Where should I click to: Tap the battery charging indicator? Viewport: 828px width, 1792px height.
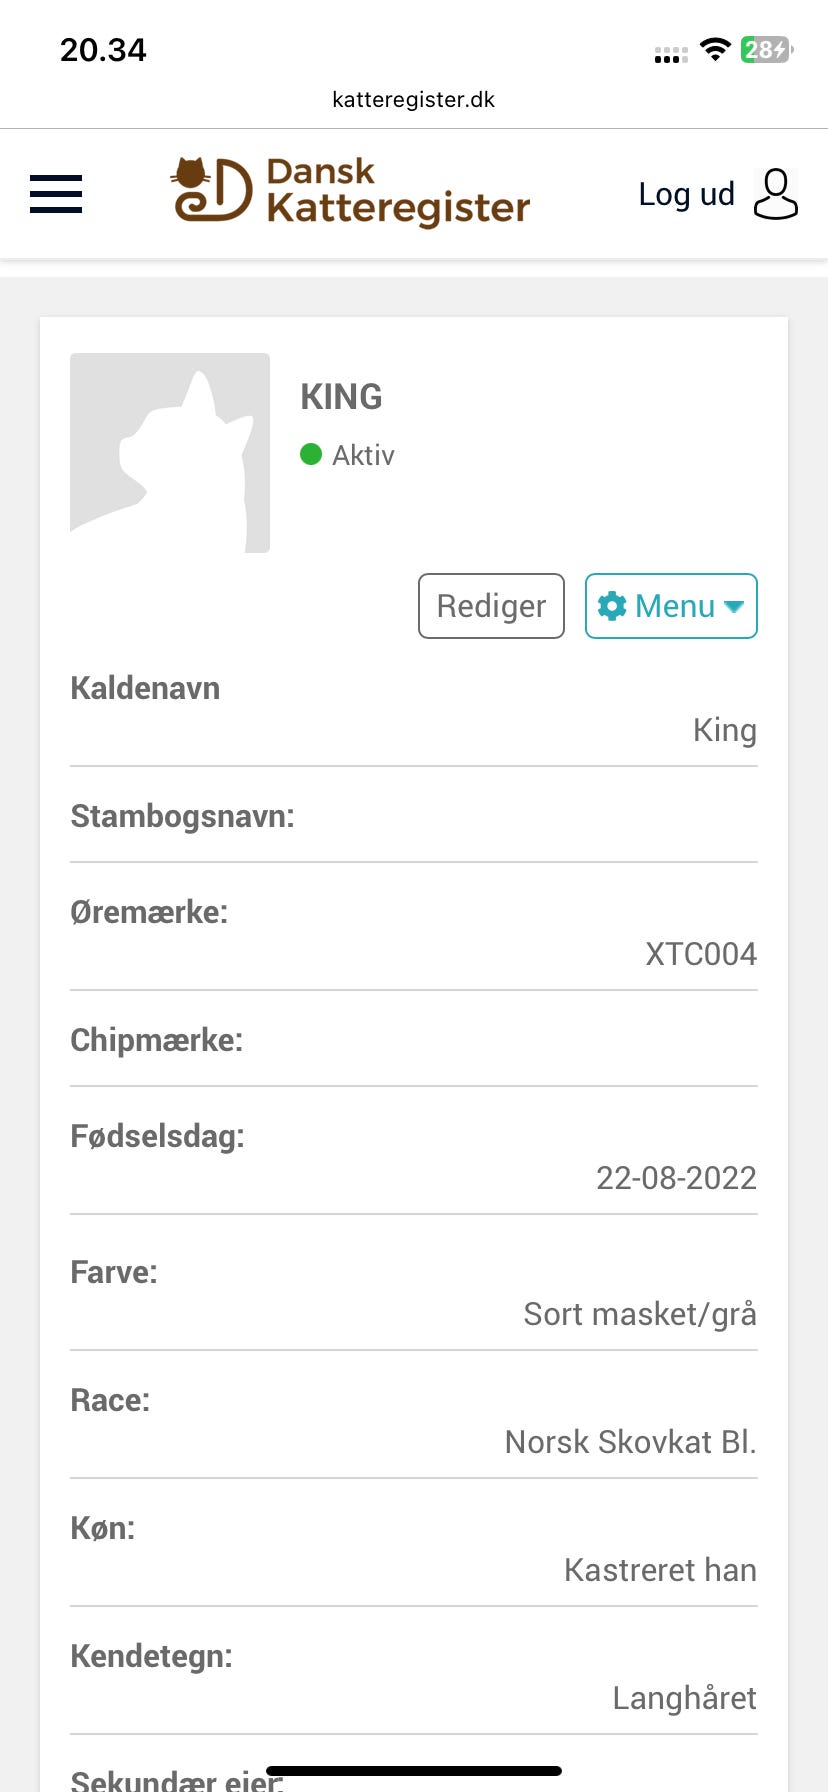coord(766,49)
